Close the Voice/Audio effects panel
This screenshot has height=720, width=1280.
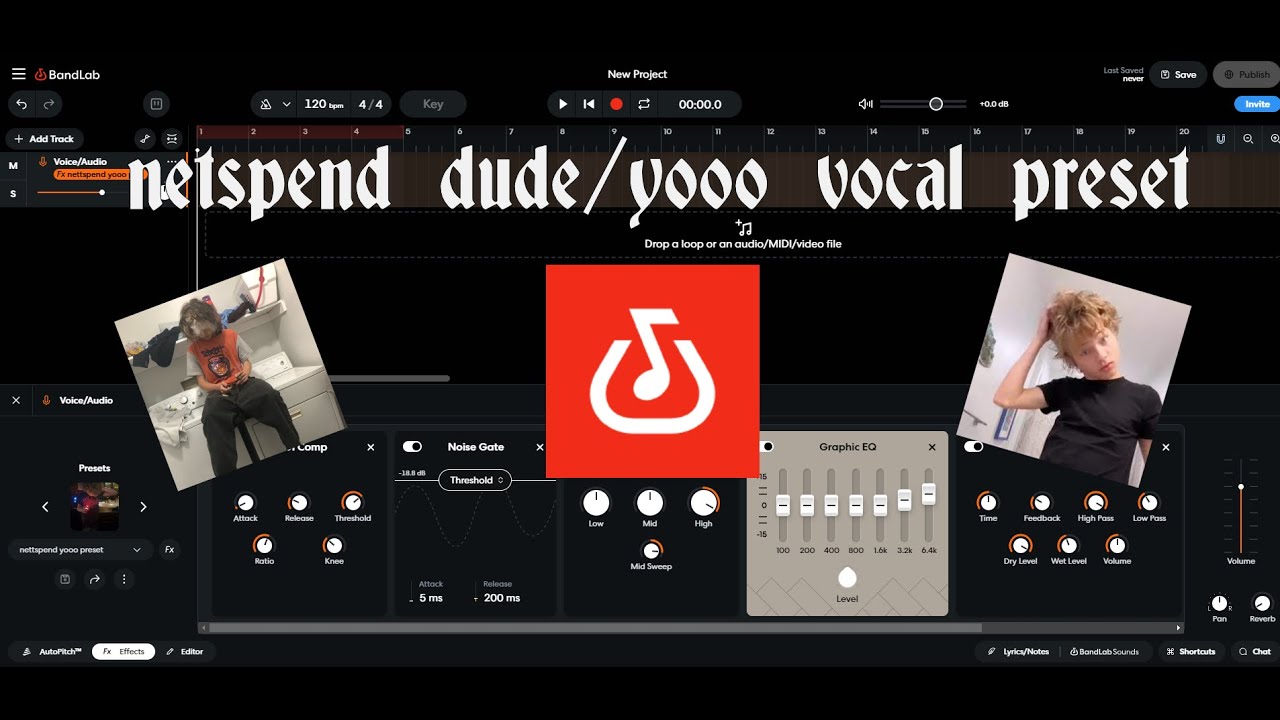pos(16,400)
